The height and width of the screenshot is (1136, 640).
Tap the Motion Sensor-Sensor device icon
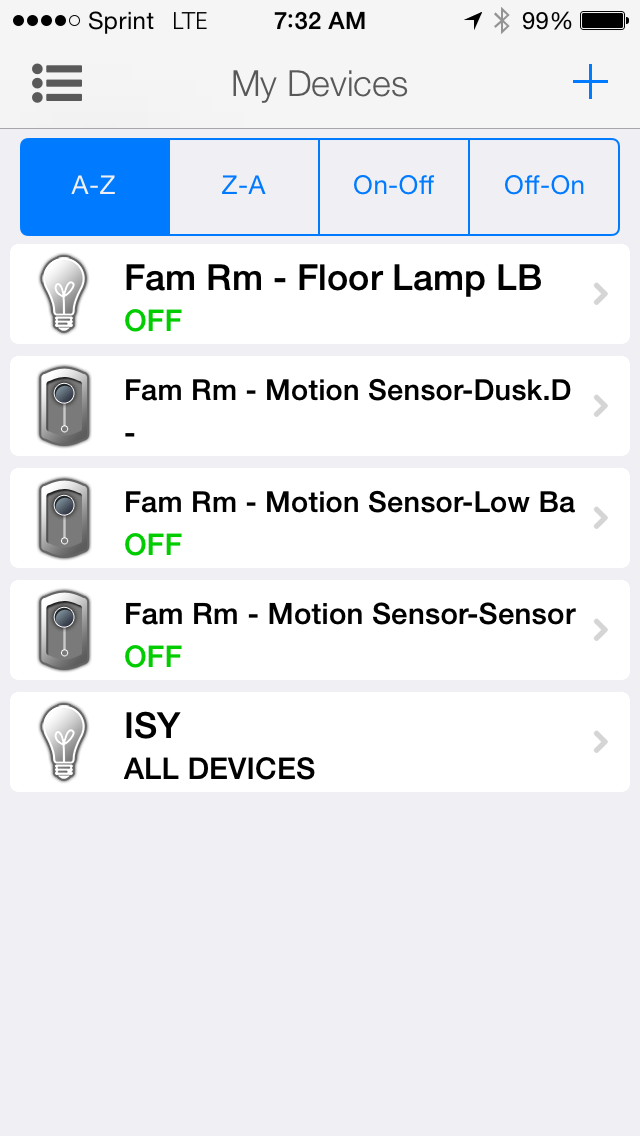point(63,629)
